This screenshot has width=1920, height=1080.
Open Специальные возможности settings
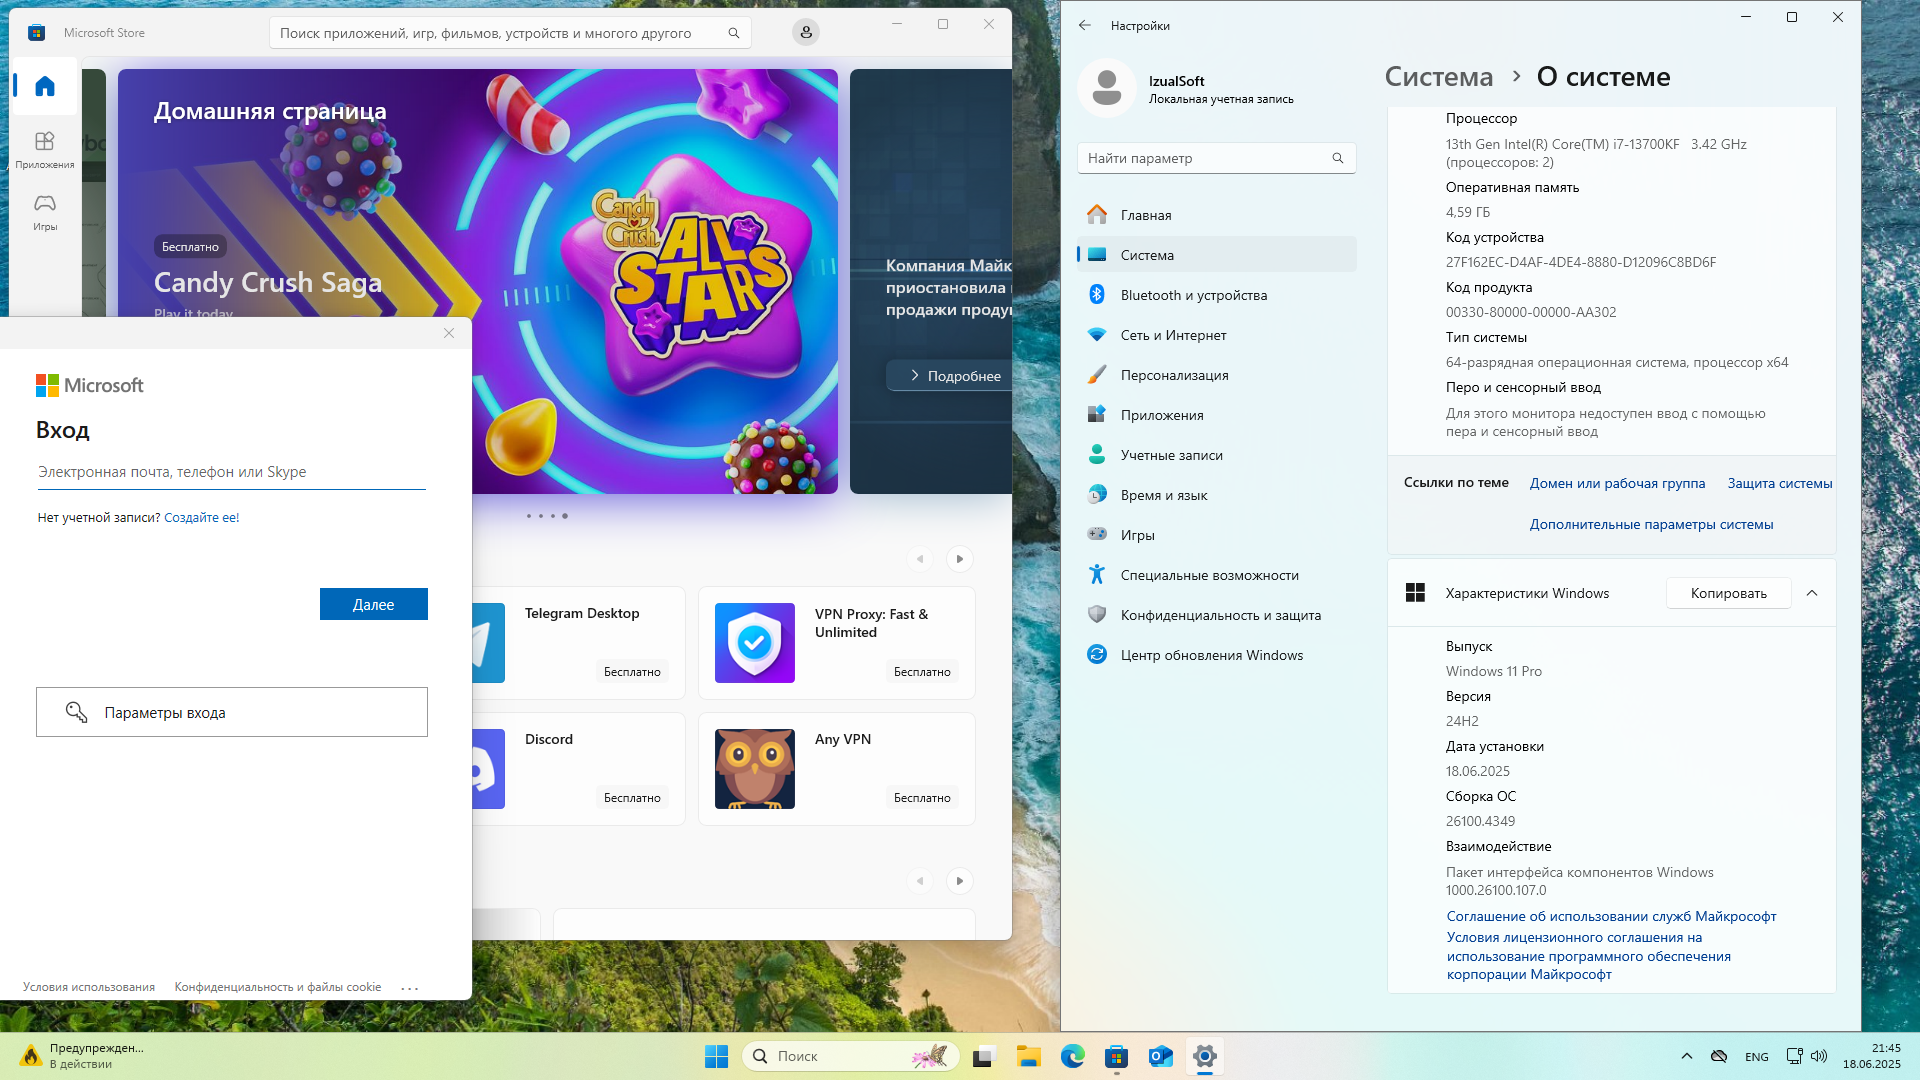pyautogui.click(x=1216, y=575)
